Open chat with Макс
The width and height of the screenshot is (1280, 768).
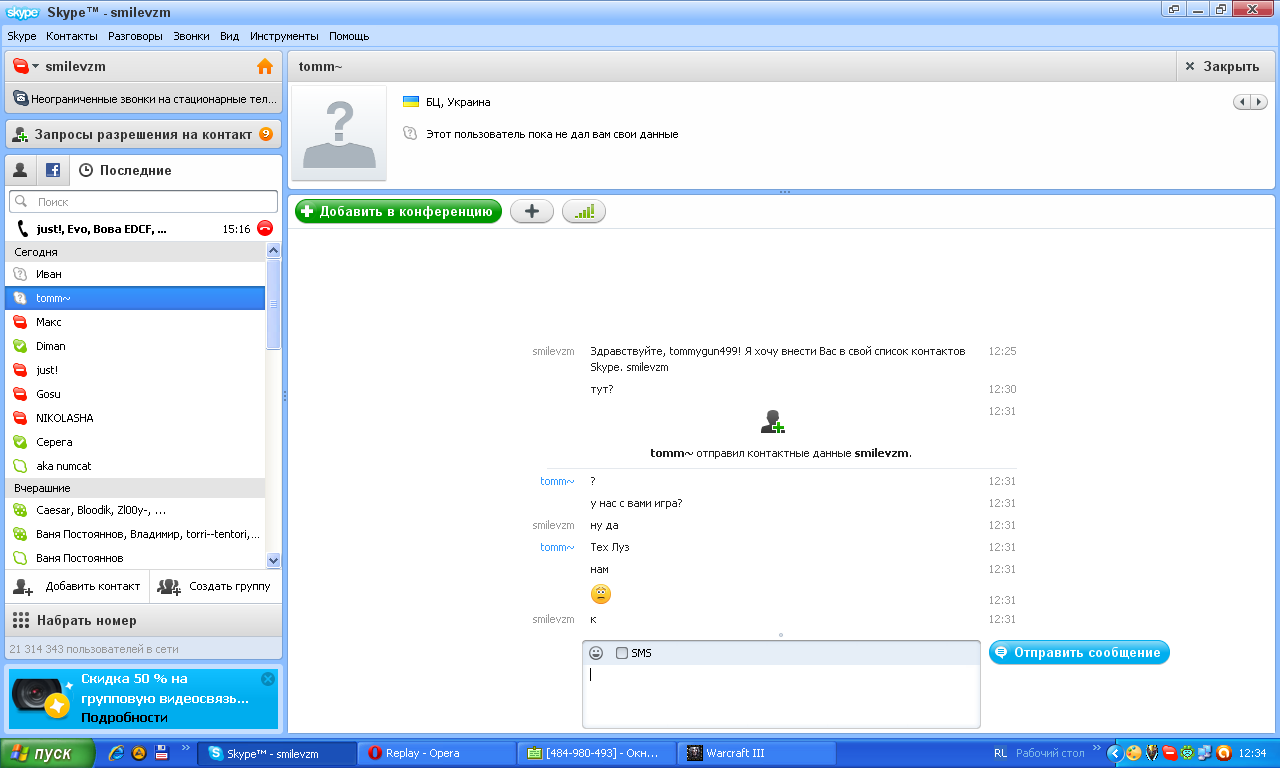tap(135, 322)
